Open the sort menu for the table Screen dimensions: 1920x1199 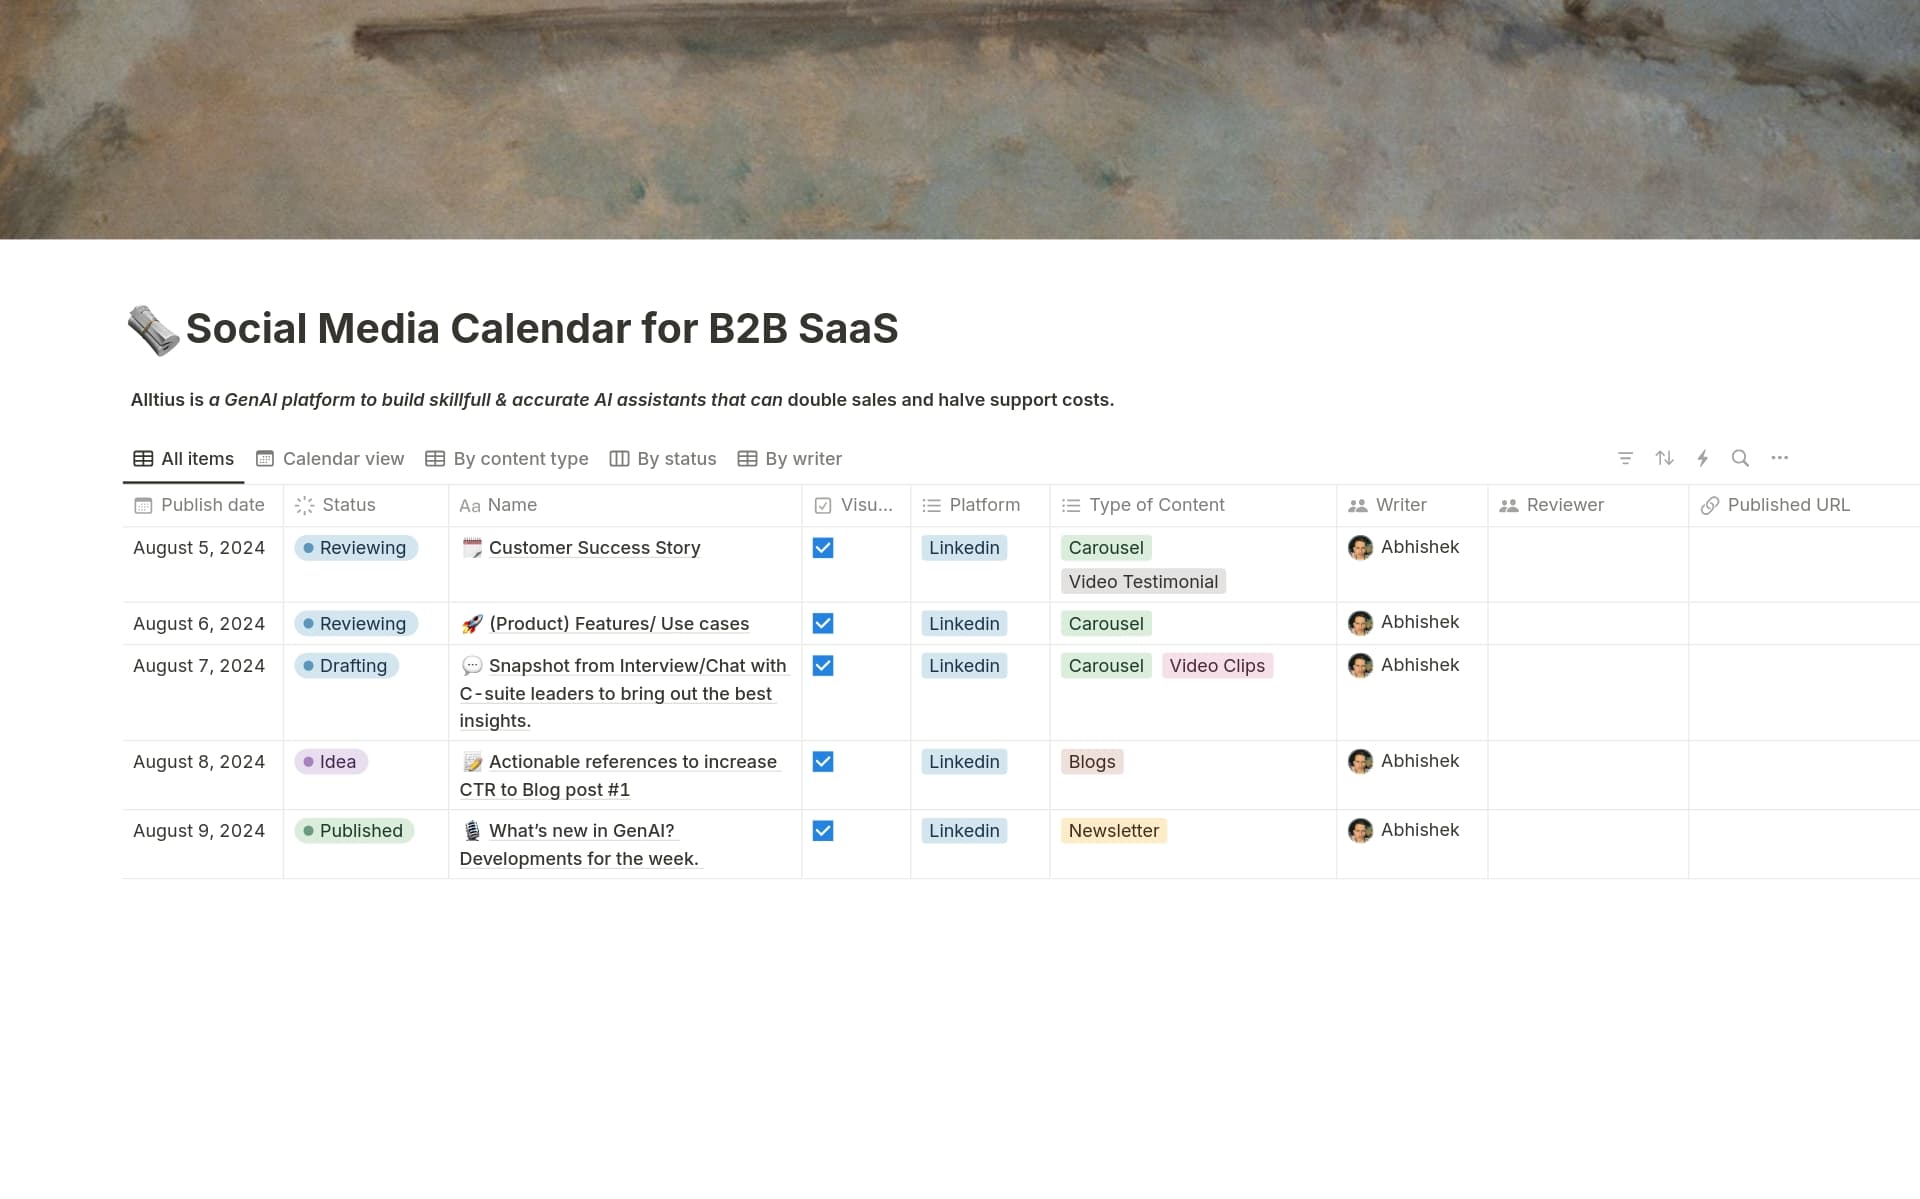tap(1664, 458)
